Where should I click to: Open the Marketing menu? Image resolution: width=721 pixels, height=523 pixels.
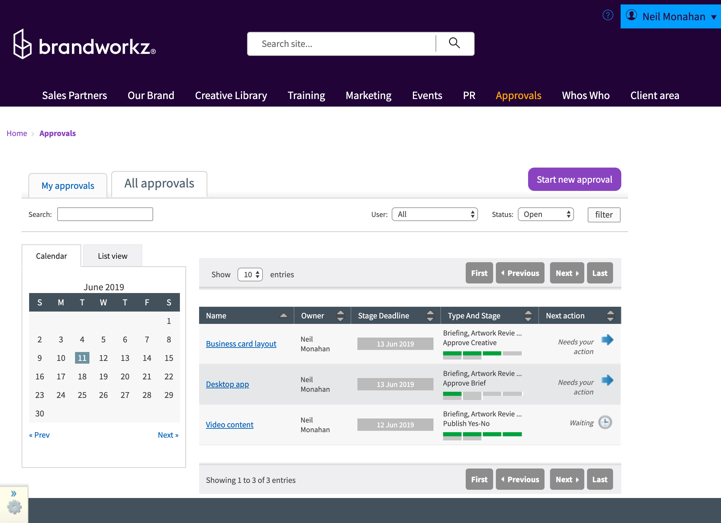pos(368,96)
